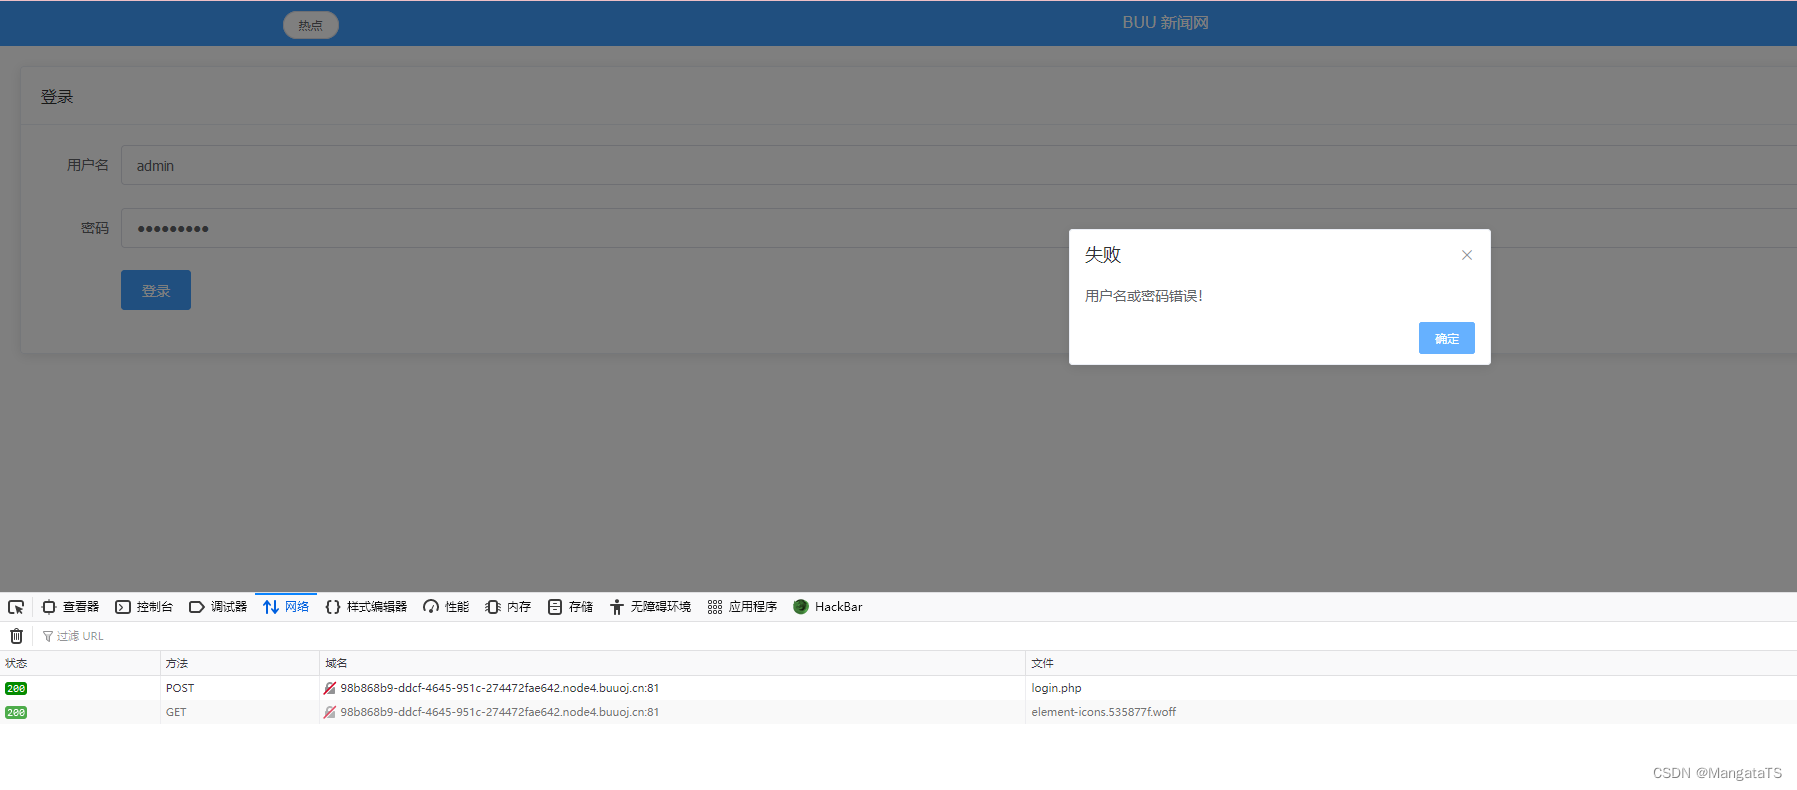Click the performance gauge icon
Image resolution: width=1797 pixels, height=790 pixels.
(431, 607)
